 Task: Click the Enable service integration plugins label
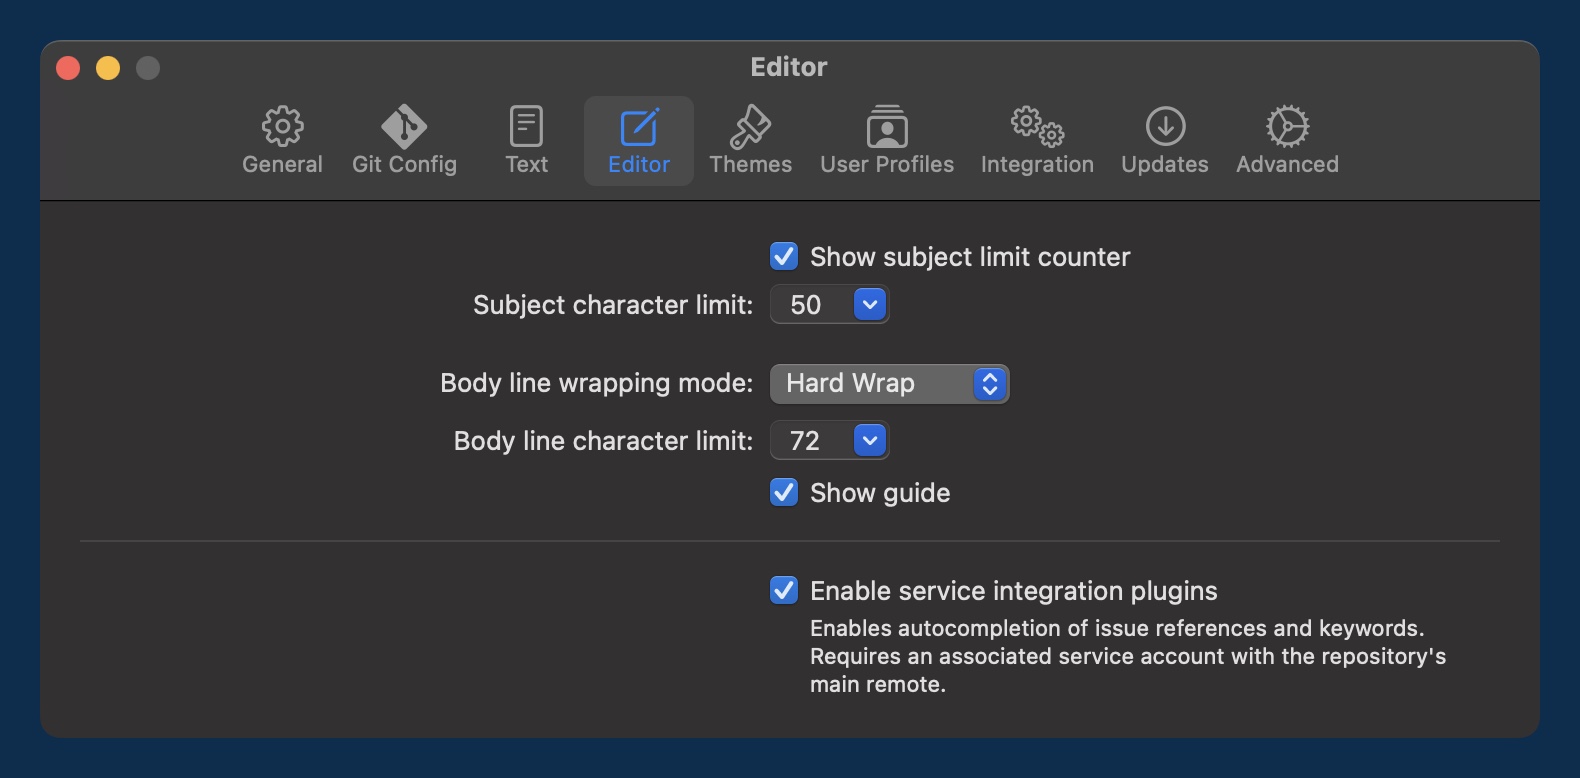tap(1013, 591)
